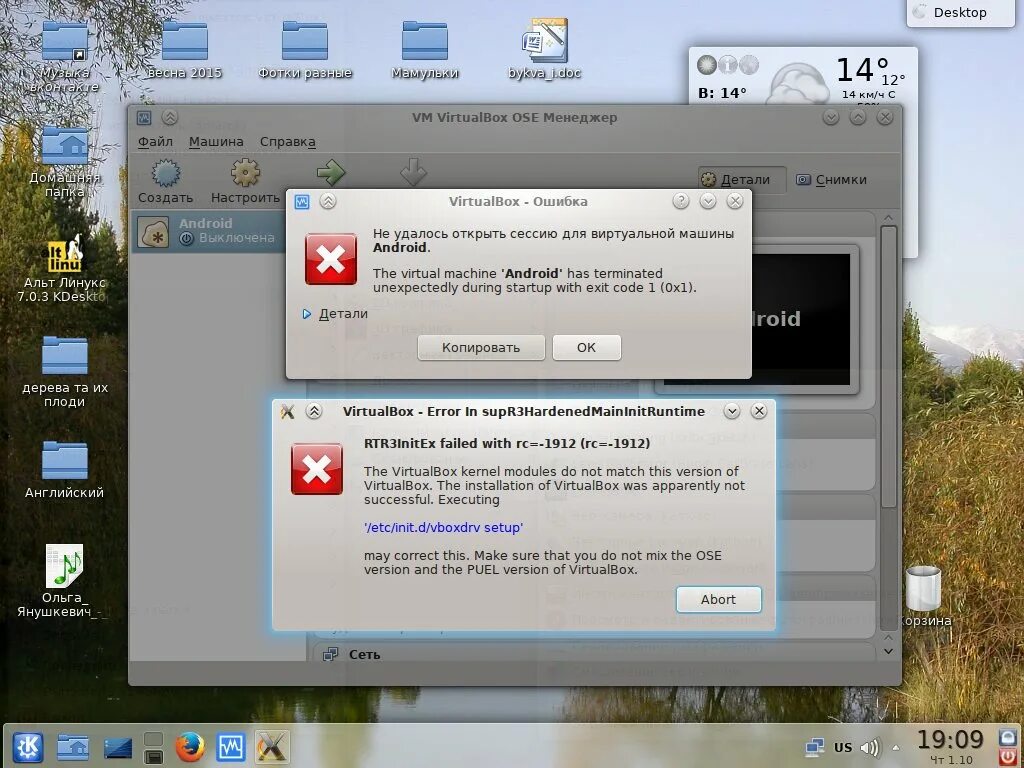
Task: Click the red error icon in Ошибка dialog
Action: pos(331,259)
